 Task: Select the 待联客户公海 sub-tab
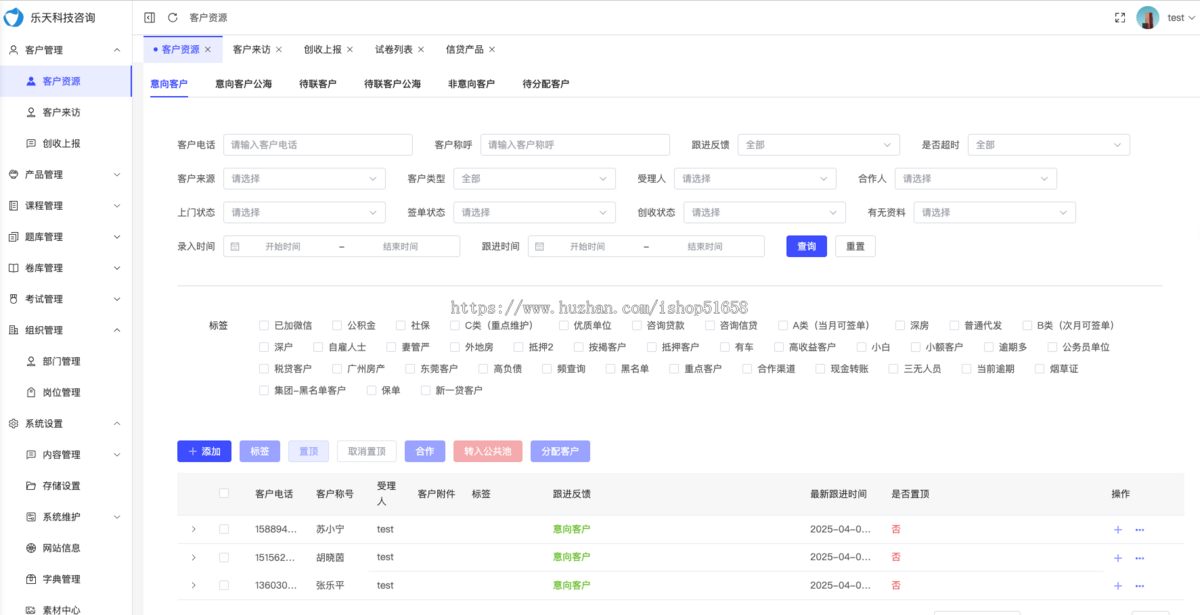pos(394,84)
